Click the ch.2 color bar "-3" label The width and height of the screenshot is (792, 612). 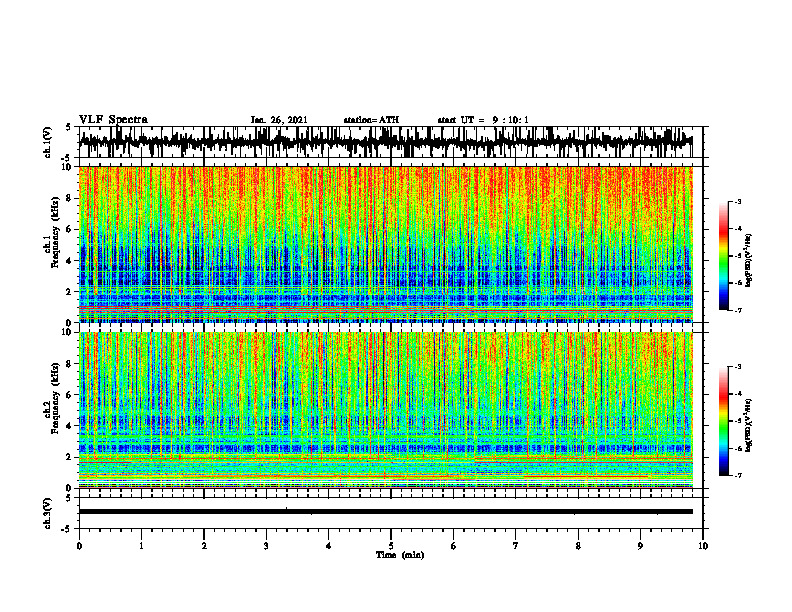click(x=737, y=367)
